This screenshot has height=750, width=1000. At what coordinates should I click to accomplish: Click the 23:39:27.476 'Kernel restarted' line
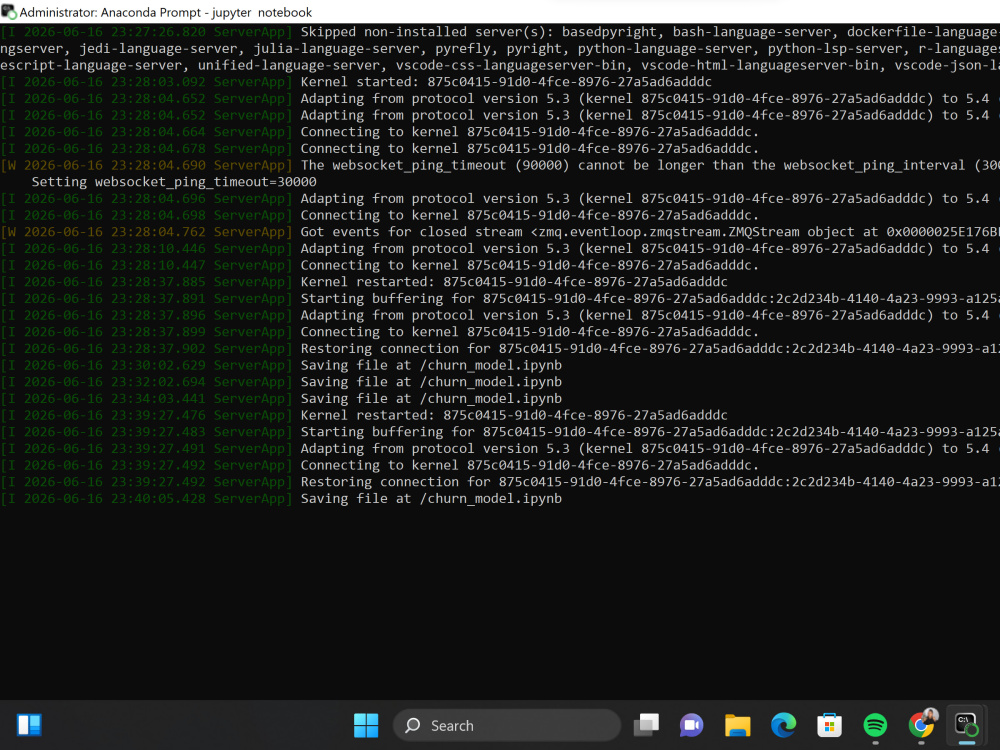coord(364,415)
